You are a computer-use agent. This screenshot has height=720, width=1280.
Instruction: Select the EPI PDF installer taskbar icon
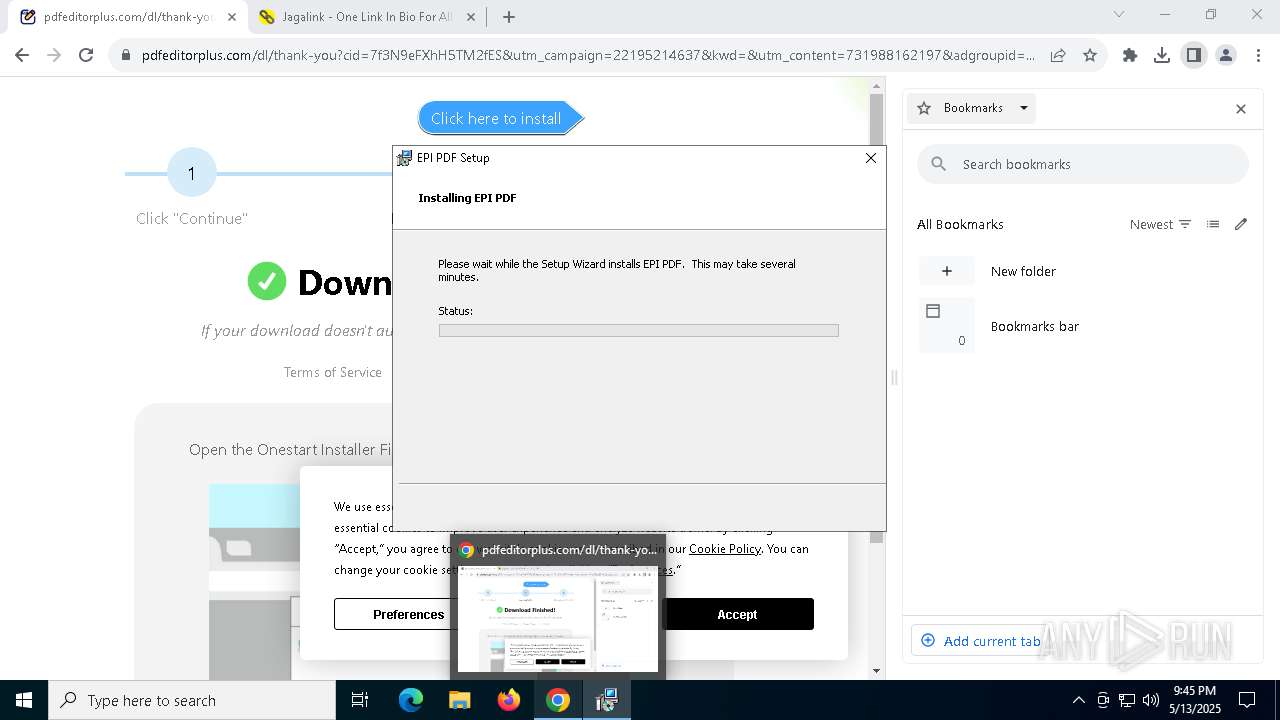pyautogui.click(x=606, y=700)
